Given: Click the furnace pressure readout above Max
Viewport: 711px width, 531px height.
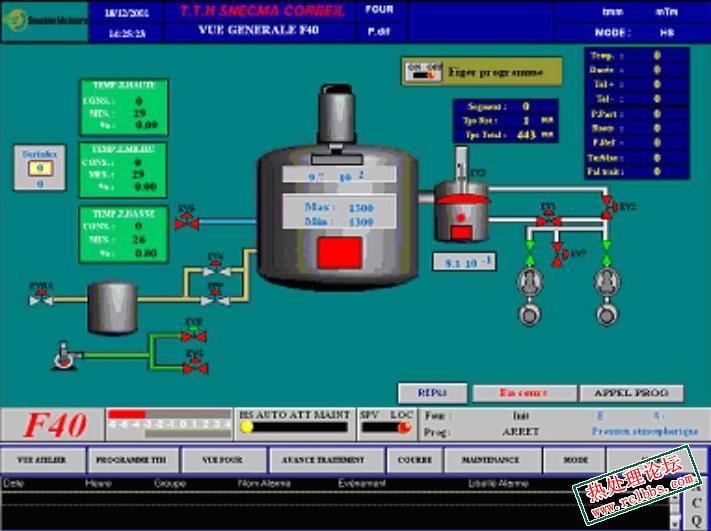Looking at the screenshot, I should coord(339,175).
